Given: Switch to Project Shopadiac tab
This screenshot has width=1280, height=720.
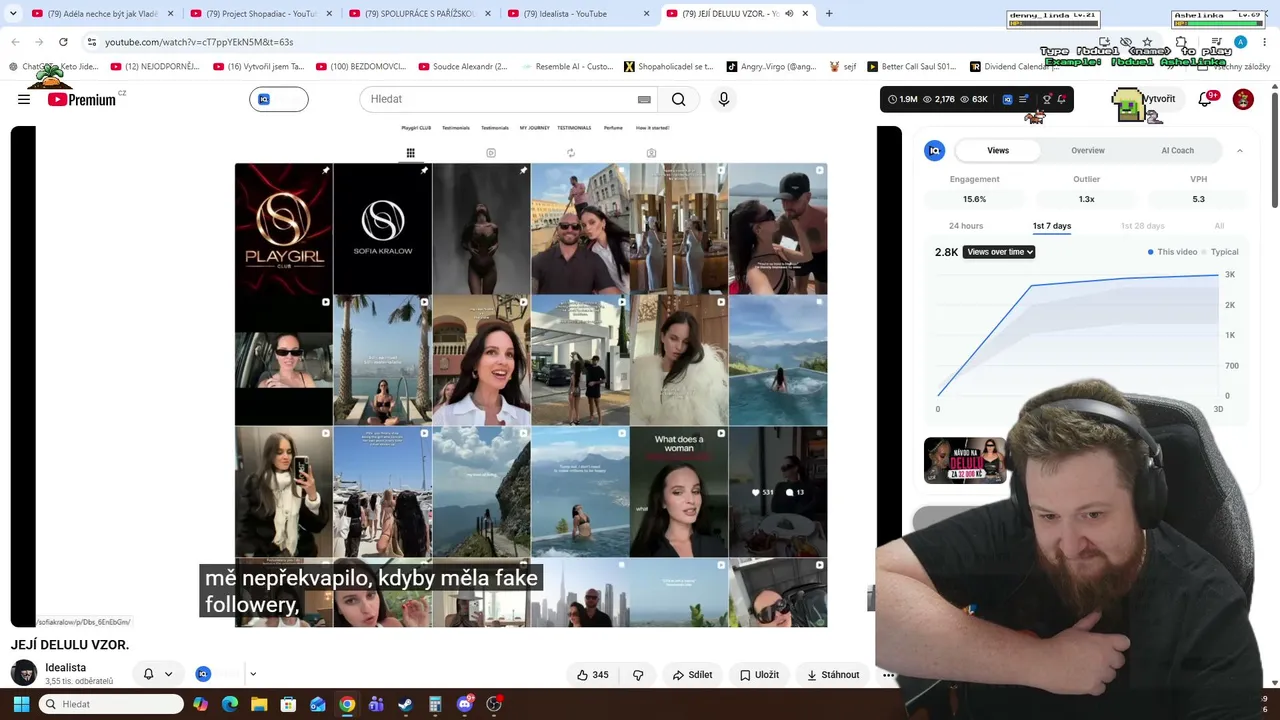Looking at the screenshot, I should coord(261,14).
